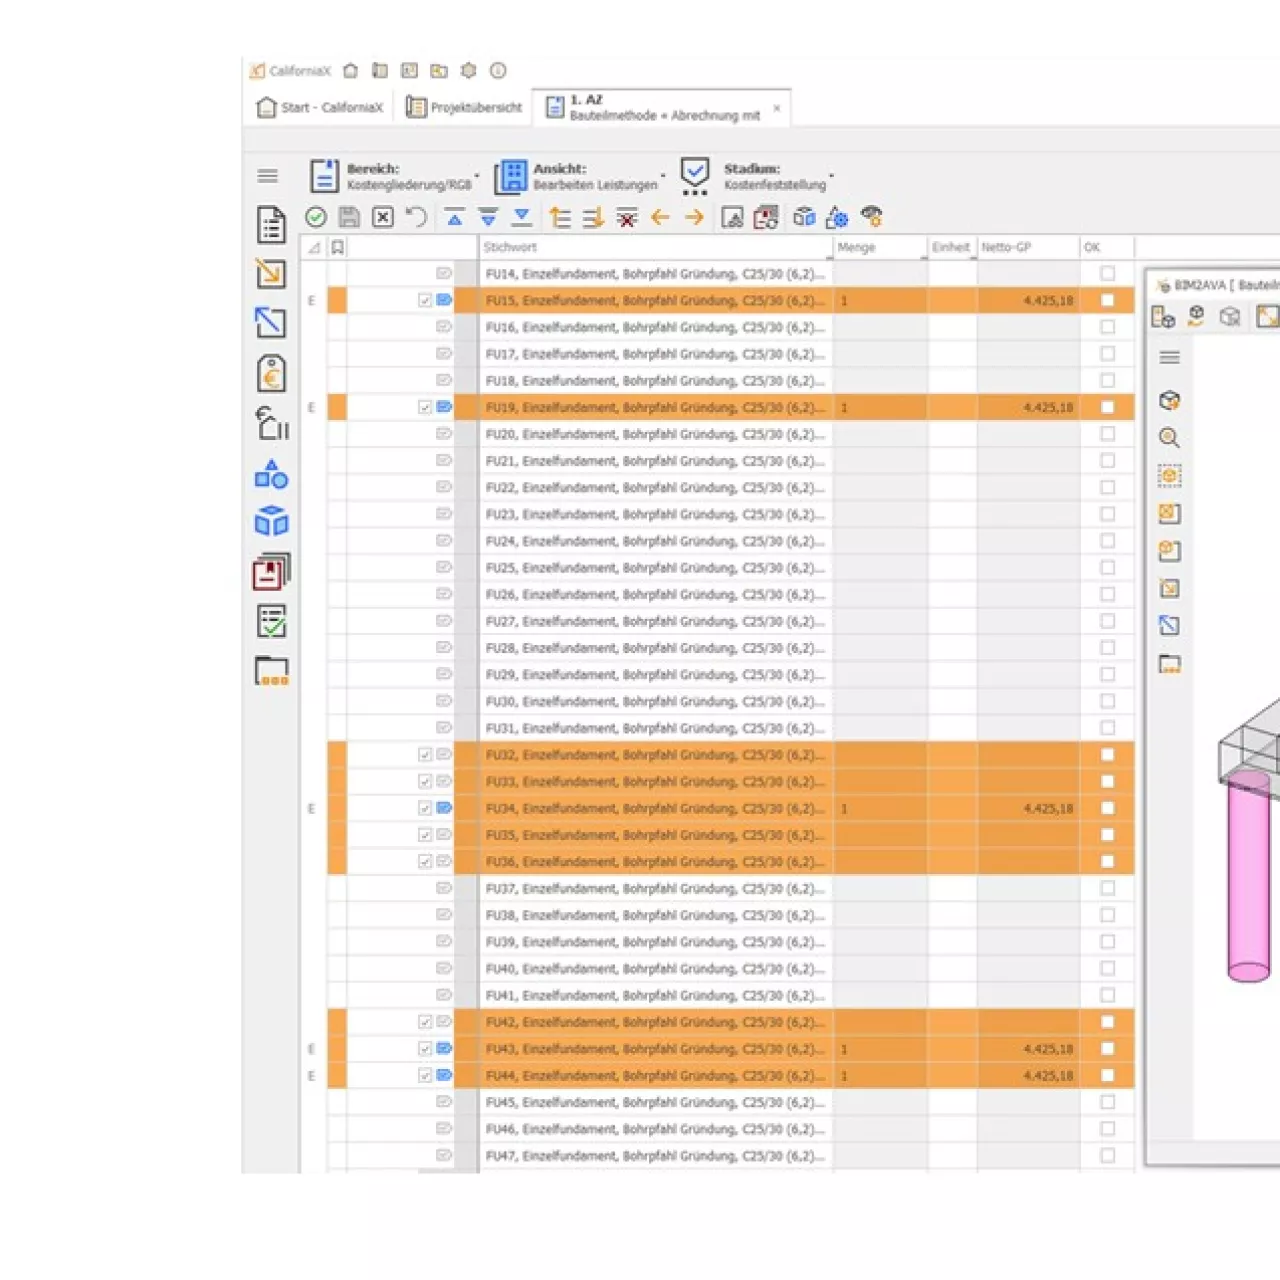Click the blue shapes icon in left sidebar
1280x1280 pixels.
270,475
